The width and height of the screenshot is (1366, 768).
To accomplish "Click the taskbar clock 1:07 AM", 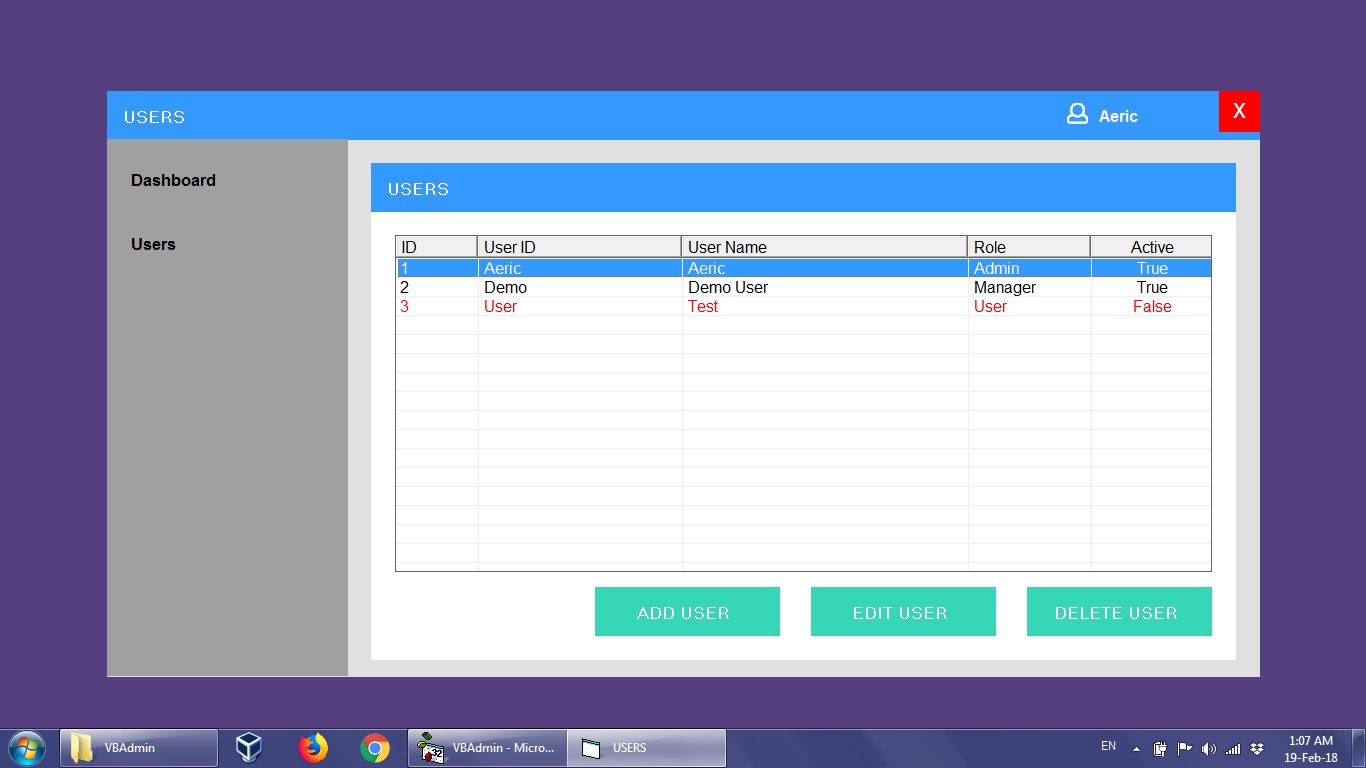I will tap(1311, 741).
